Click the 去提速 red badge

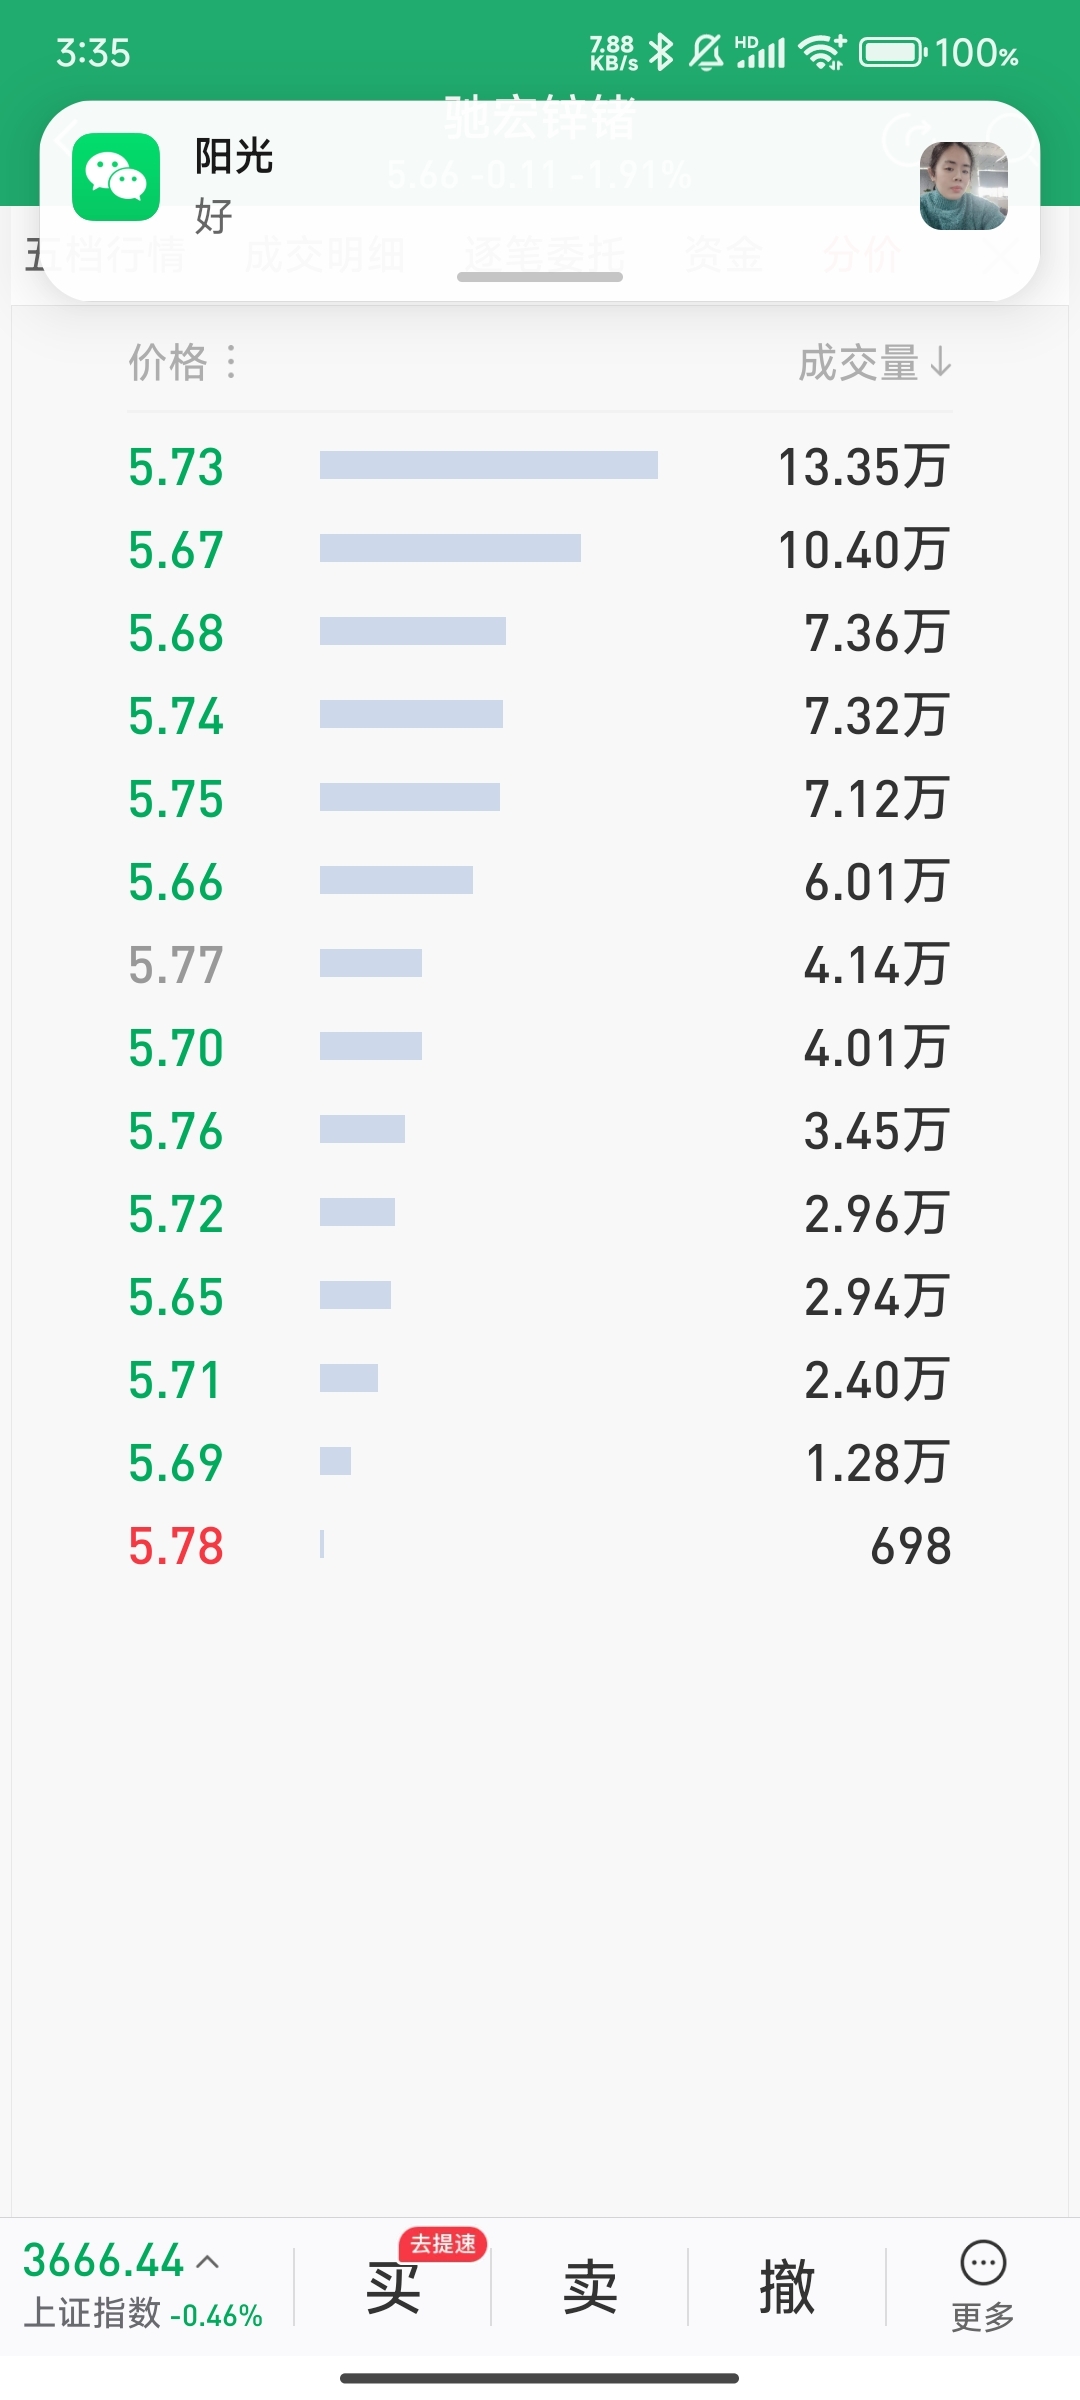click(x=443, y=2244)
